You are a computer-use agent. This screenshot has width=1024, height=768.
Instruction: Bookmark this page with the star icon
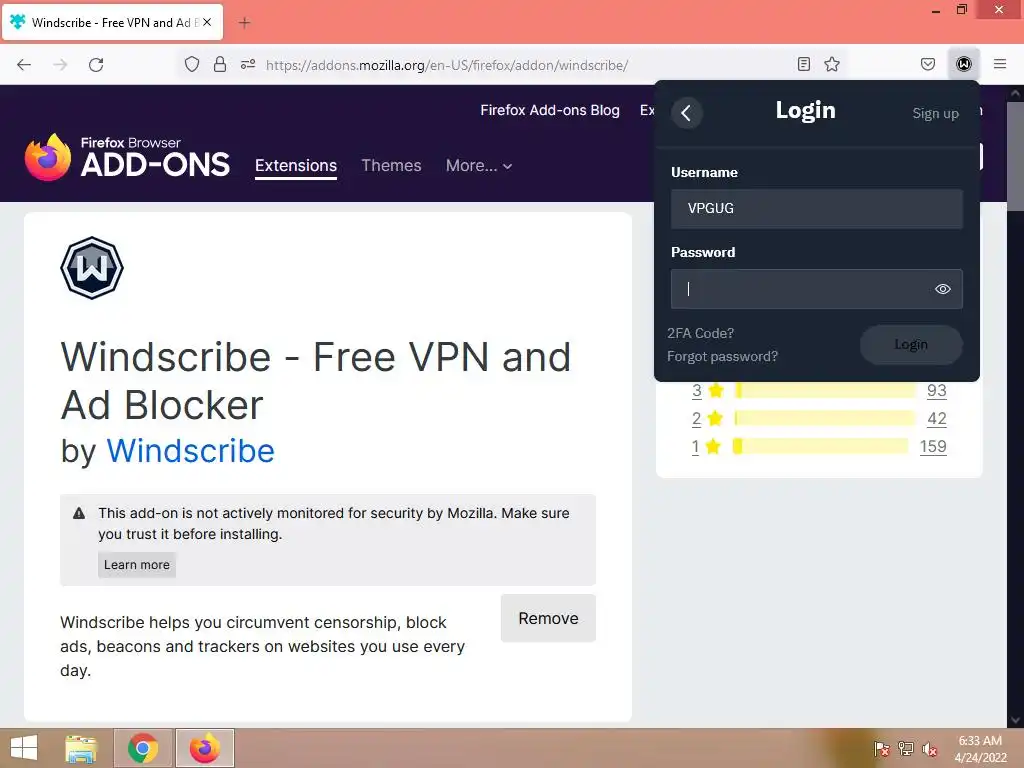[x=832, y=64]
